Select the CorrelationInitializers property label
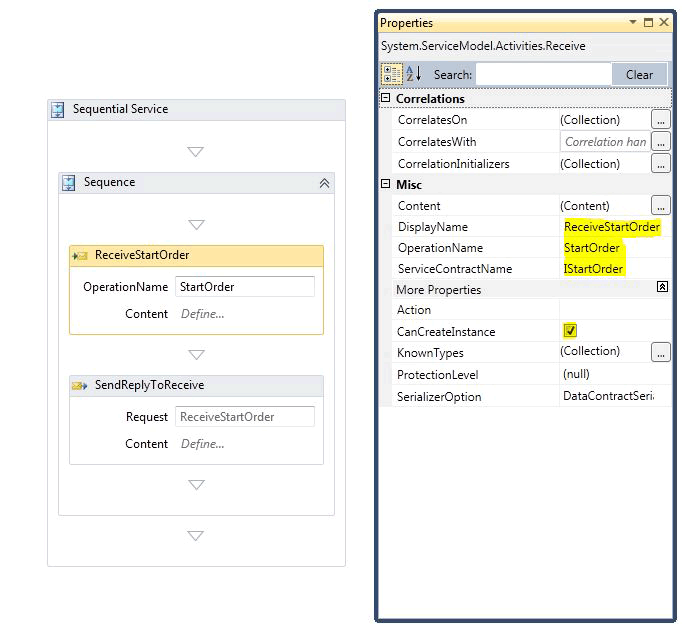The image size is (682, 630). click(x=453, y=164)
